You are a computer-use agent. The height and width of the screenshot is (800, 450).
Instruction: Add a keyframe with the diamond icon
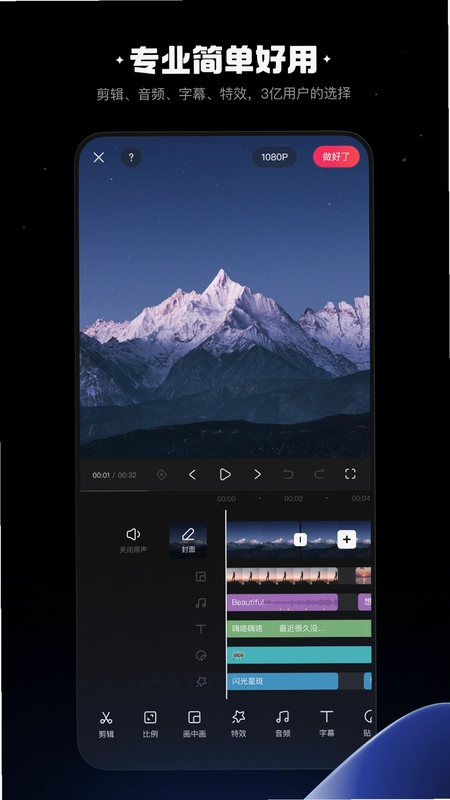(x=161, y=474)
